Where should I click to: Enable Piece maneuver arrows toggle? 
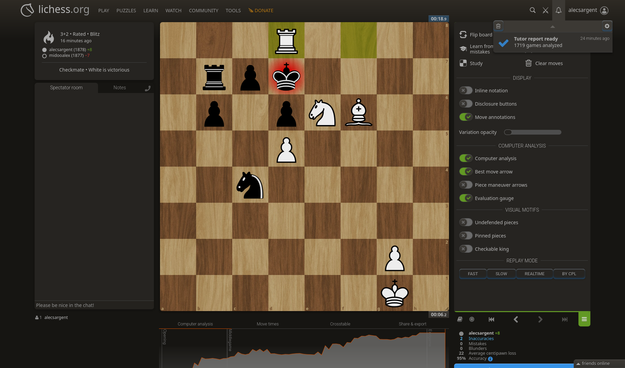point(466,185)
